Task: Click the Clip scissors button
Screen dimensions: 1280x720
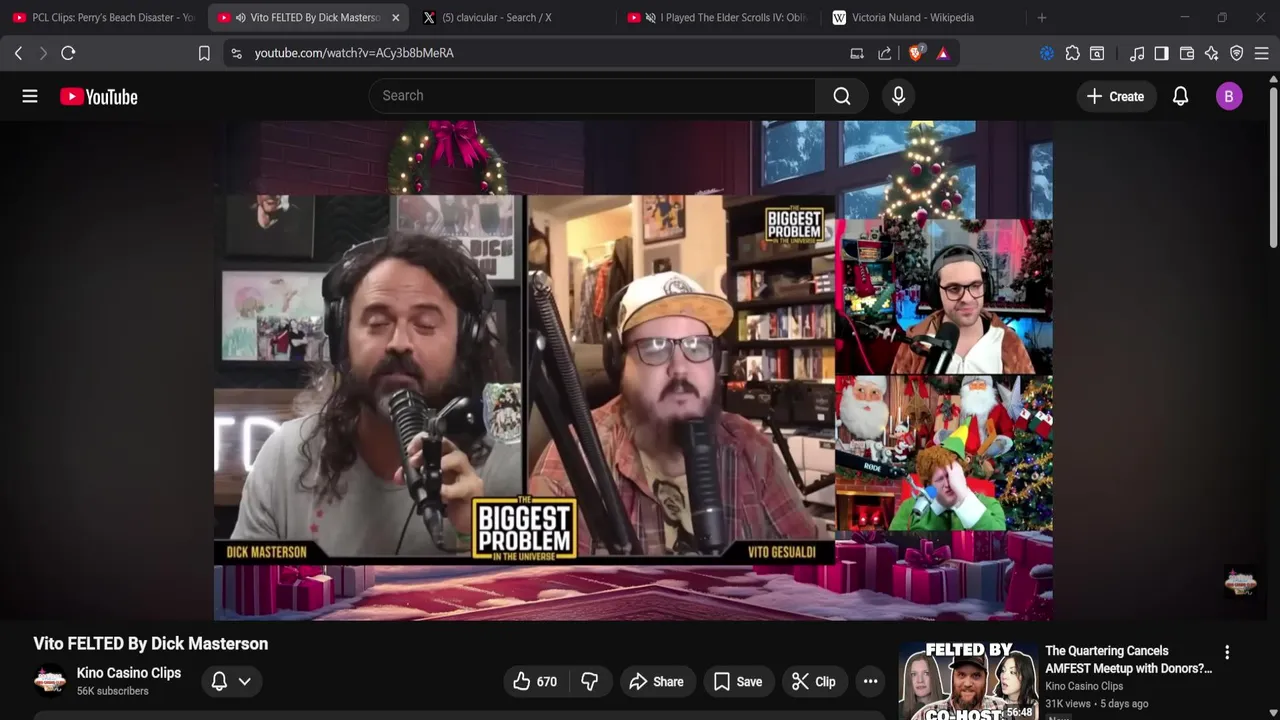Action: [814, 682]
